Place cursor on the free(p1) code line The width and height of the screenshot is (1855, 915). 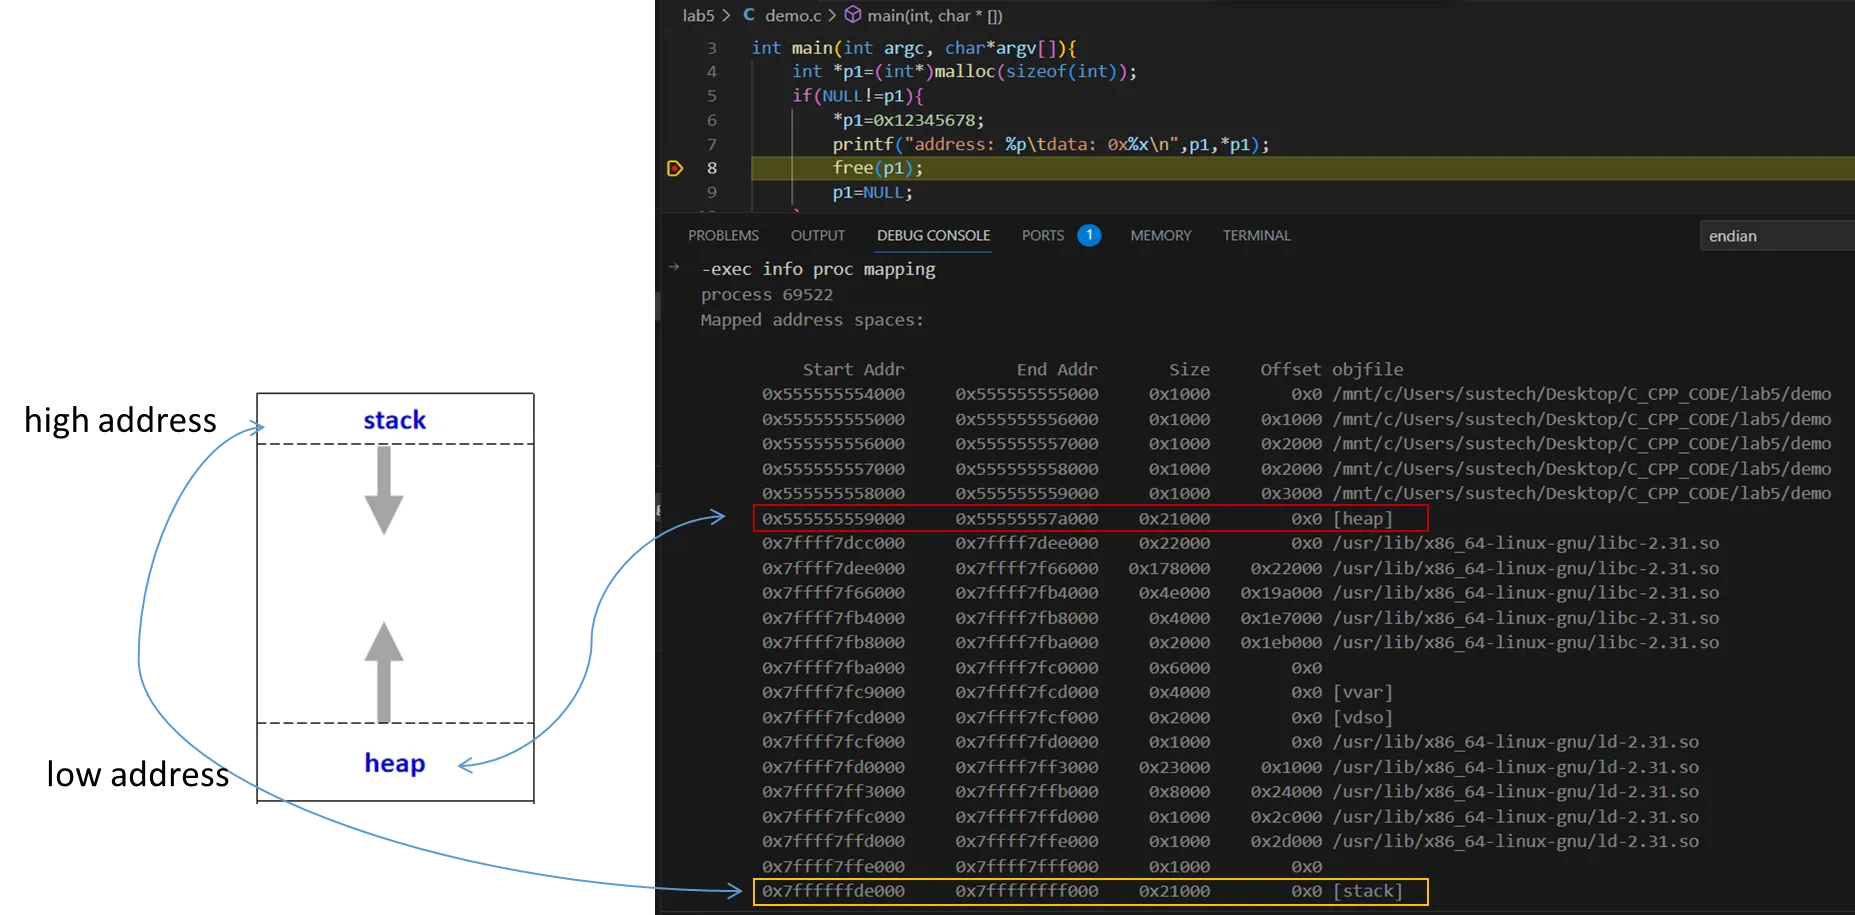pyautogui.click(x=877, y=168)
